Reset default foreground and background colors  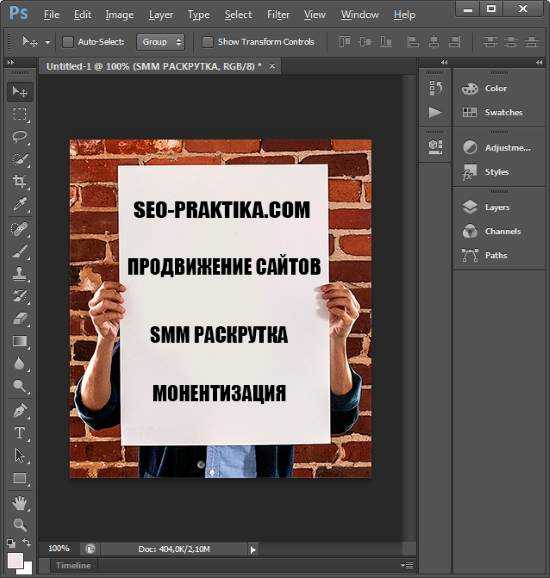(11, 543)
